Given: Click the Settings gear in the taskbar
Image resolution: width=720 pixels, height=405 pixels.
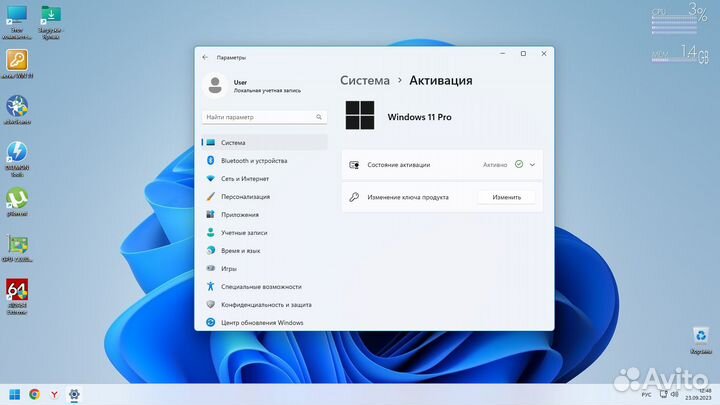Looking at the screenshot, I should click(x=74, y=394).
